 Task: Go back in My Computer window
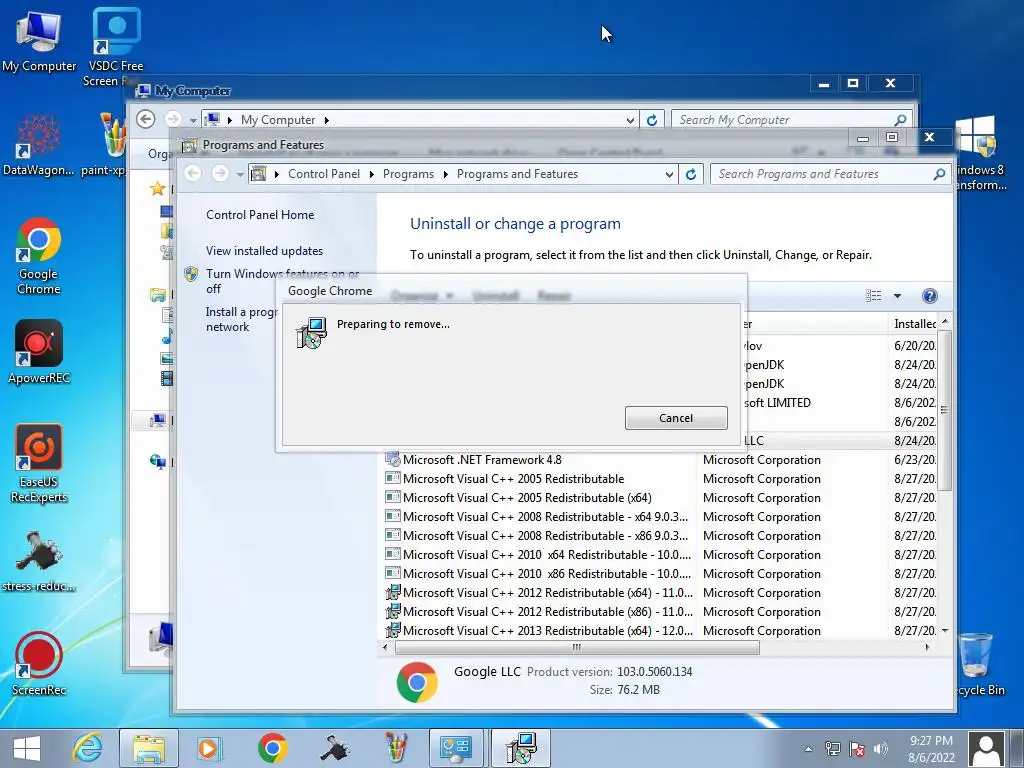[x=146, y=120]
